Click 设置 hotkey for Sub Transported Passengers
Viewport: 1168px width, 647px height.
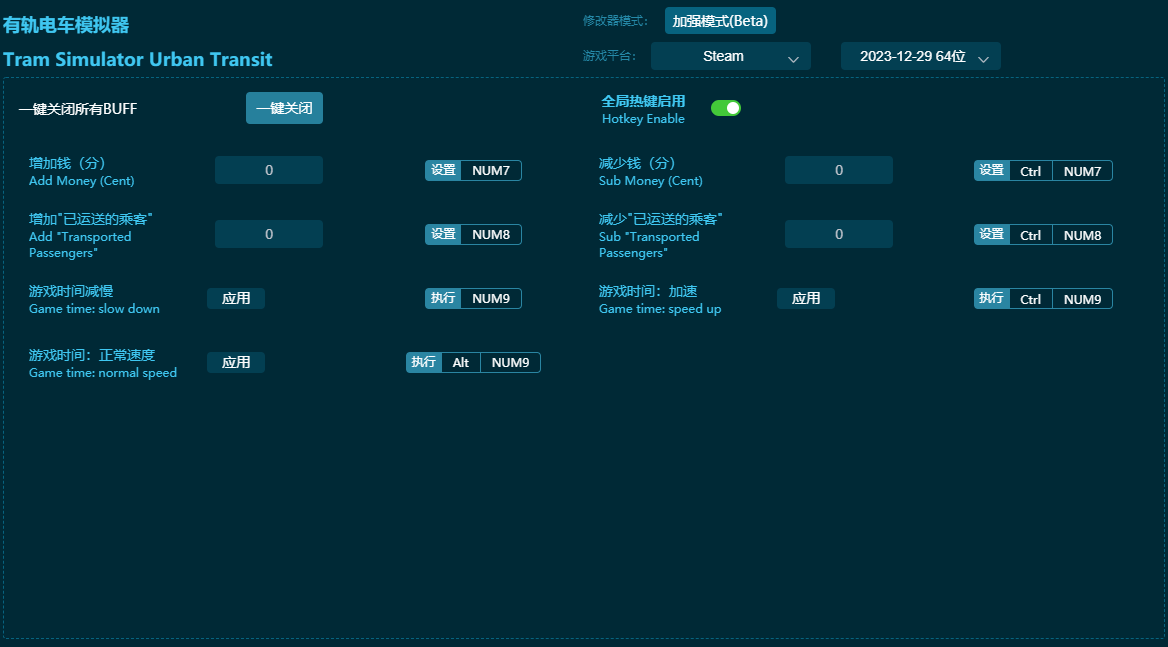click(991, 235)
